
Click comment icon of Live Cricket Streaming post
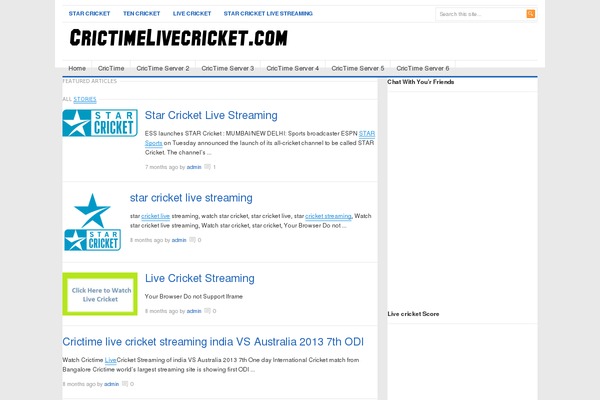point(207,310)
